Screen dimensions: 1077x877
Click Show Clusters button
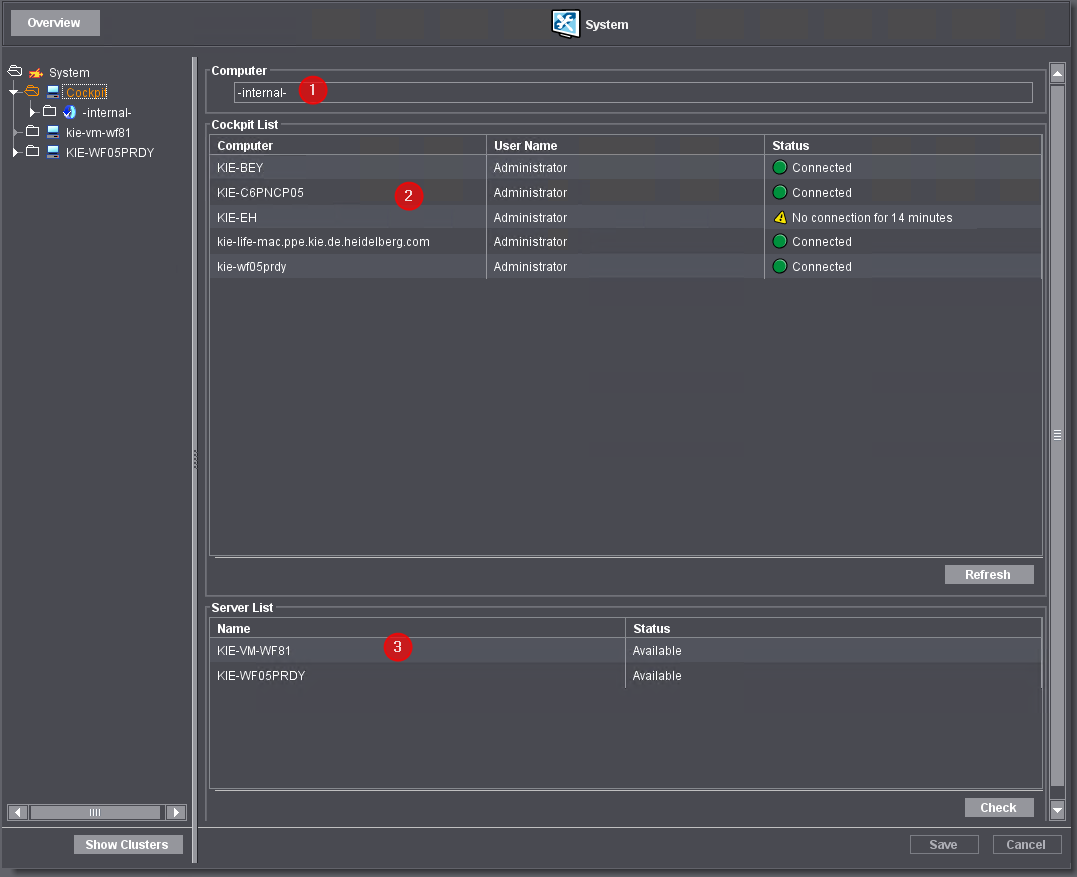tap(127, 845)
